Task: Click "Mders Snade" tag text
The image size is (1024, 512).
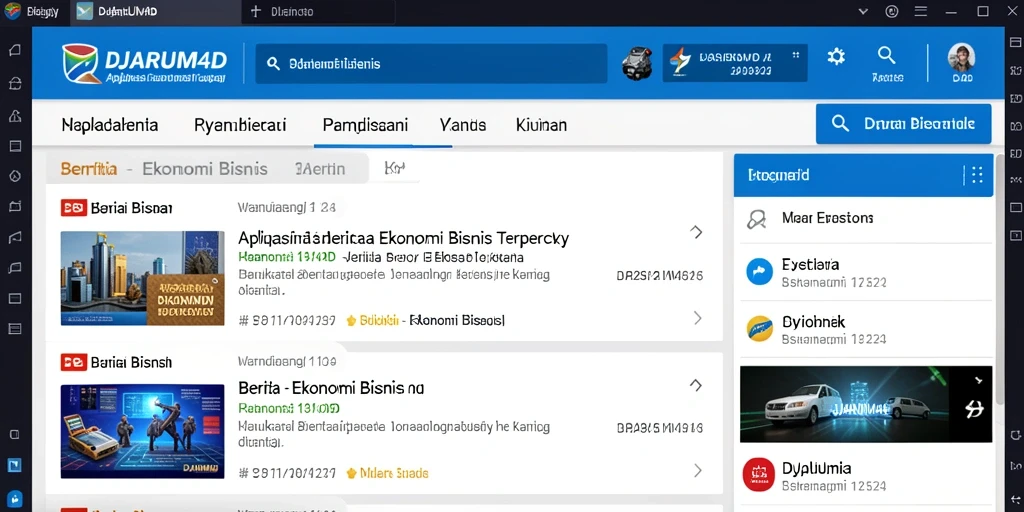Action: (394, 473)
